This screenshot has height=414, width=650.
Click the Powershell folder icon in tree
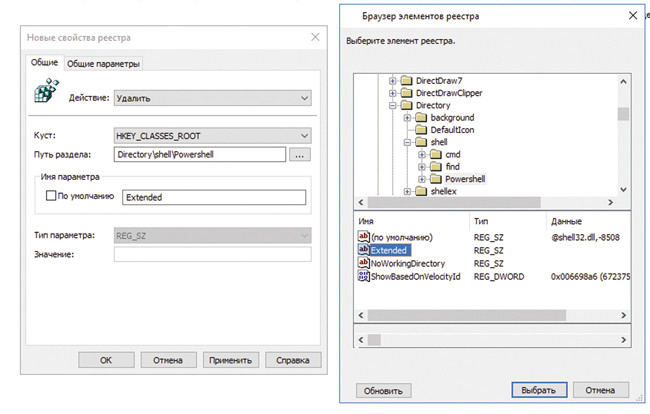click(437, 178)
